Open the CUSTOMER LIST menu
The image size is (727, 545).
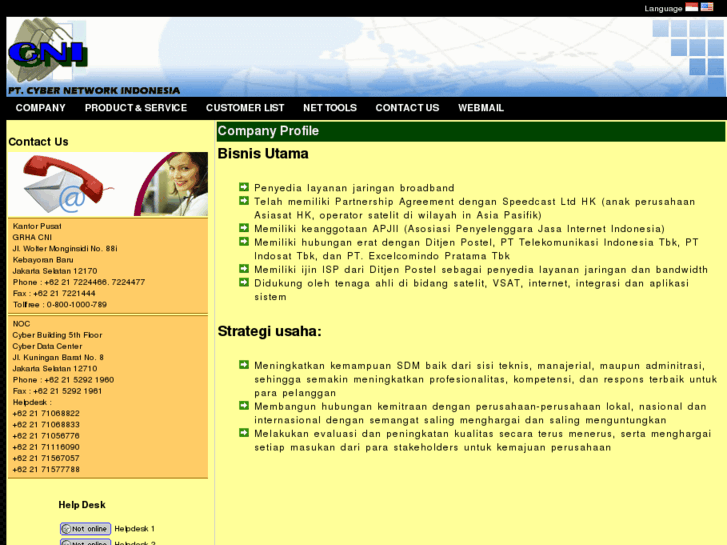(x=245, y=108)
